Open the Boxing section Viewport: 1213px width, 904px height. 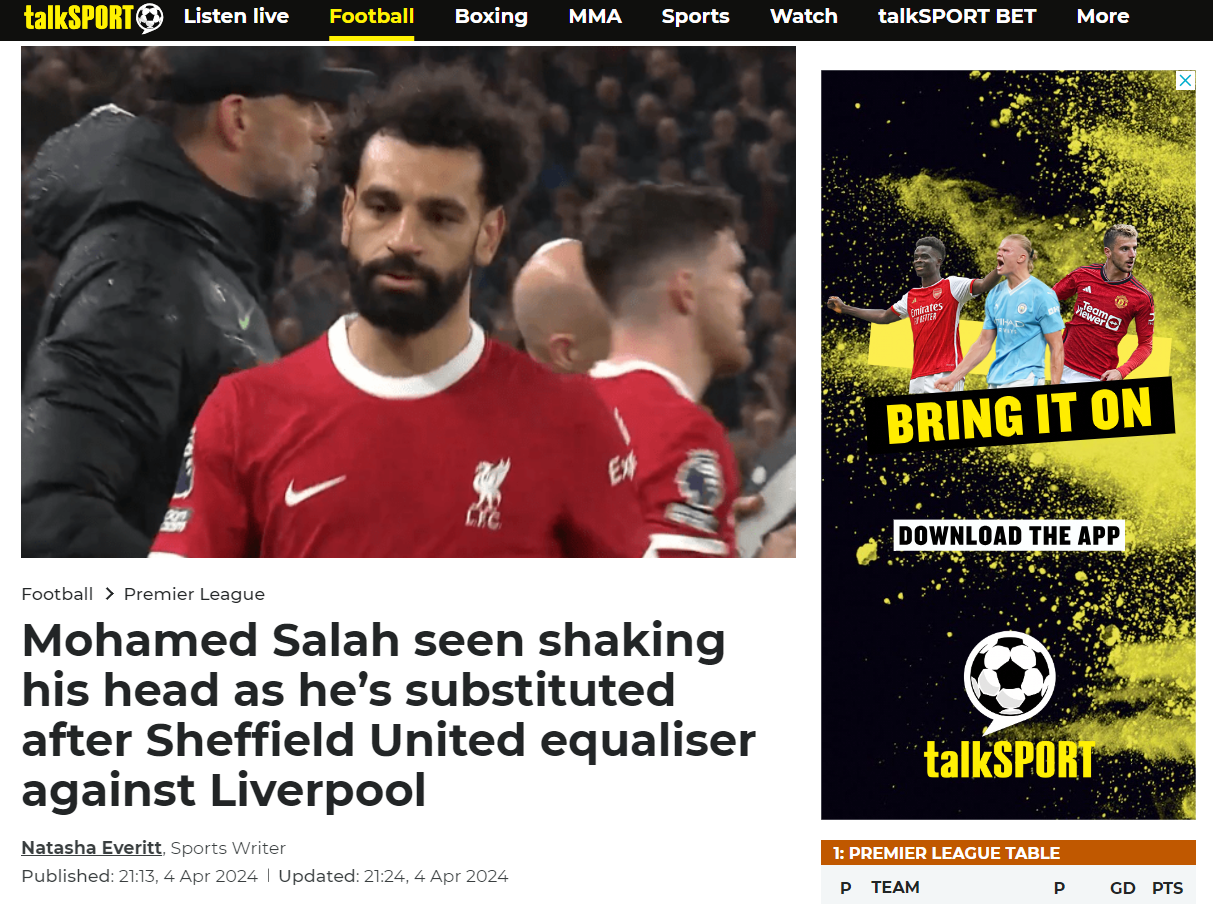coord(491,16)
